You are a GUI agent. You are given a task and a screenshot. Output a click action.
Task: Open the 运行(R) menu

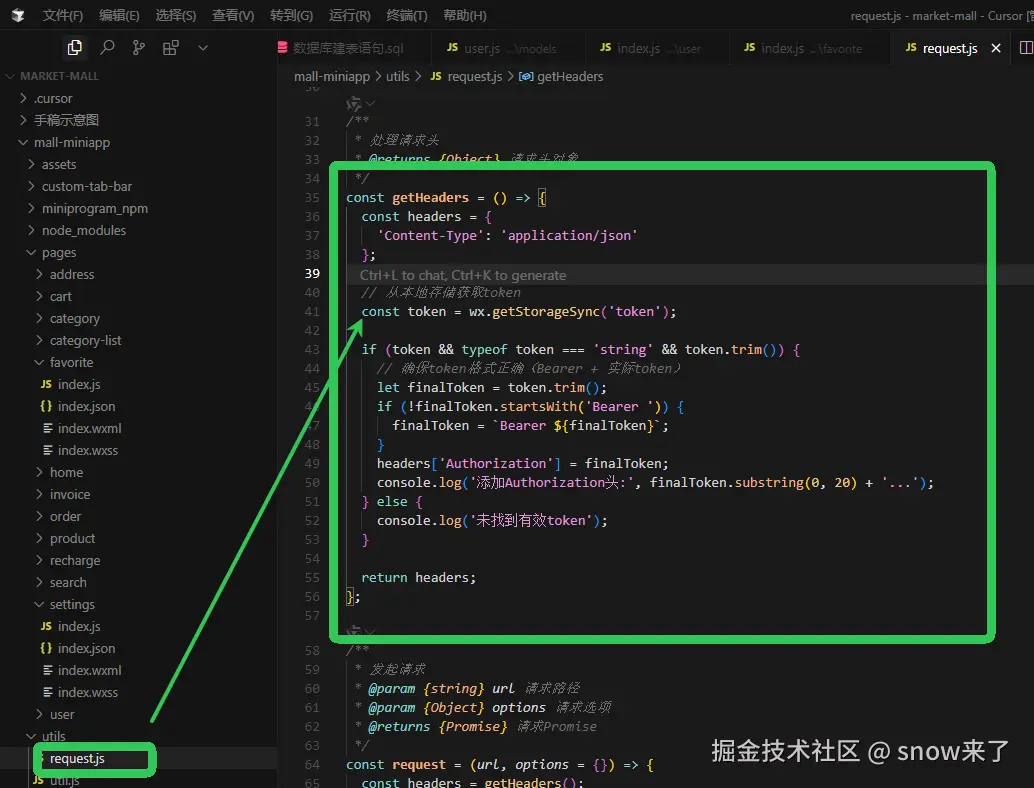coord(350,15)
